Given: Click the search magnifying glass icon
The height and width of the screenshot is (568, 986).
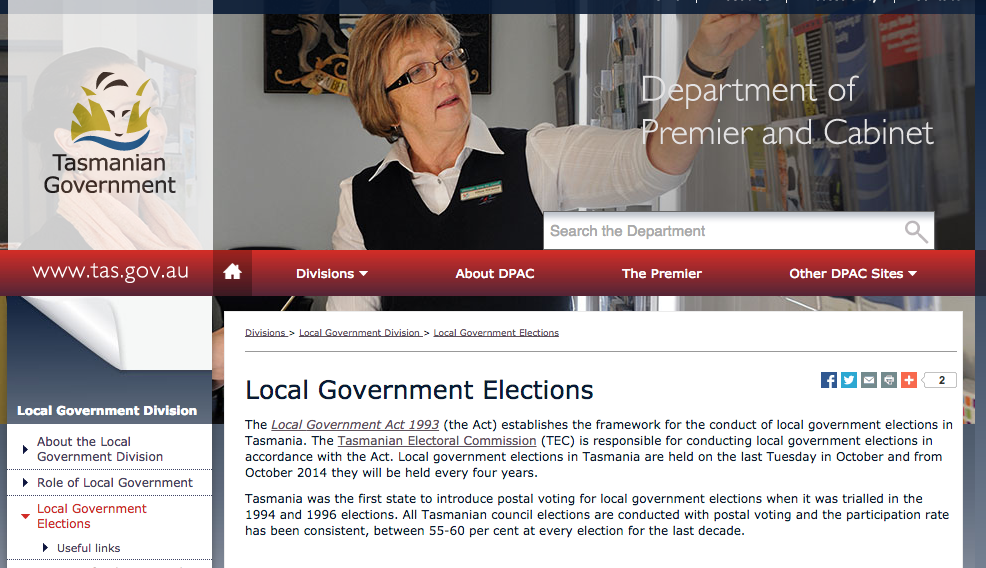Looking at the screenshot, I should pyautogui.click(x=916, y=231).
